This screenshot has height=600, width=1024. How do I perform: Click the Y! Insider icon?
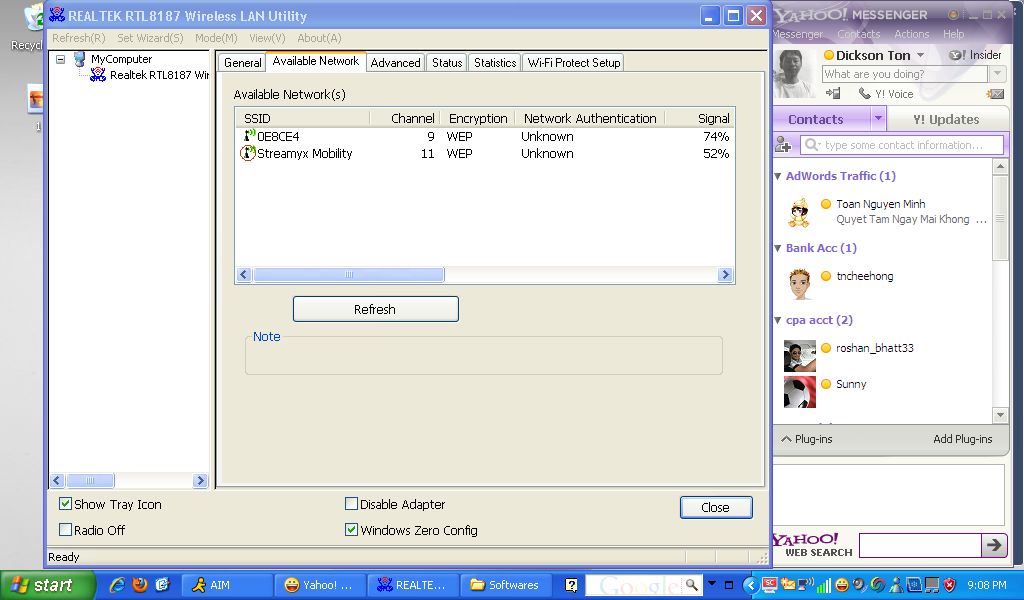(957, 55)
